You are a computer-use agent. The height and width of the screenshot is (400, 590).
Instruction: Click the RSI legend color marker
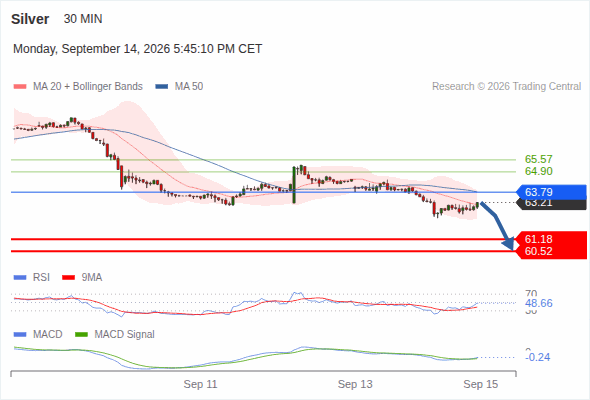(x=20, y=278)
